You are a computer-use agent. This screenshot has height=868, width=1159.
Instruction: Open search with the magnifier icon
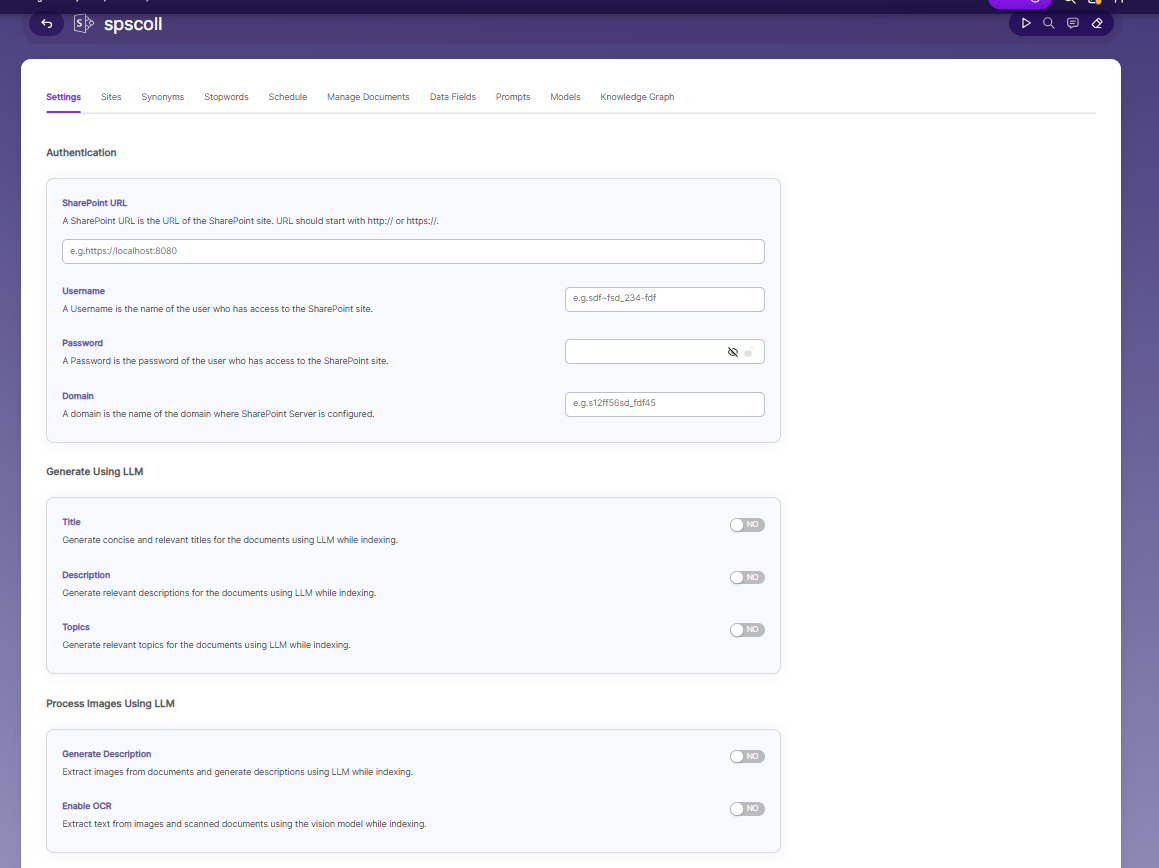(x=1049, y=24)
